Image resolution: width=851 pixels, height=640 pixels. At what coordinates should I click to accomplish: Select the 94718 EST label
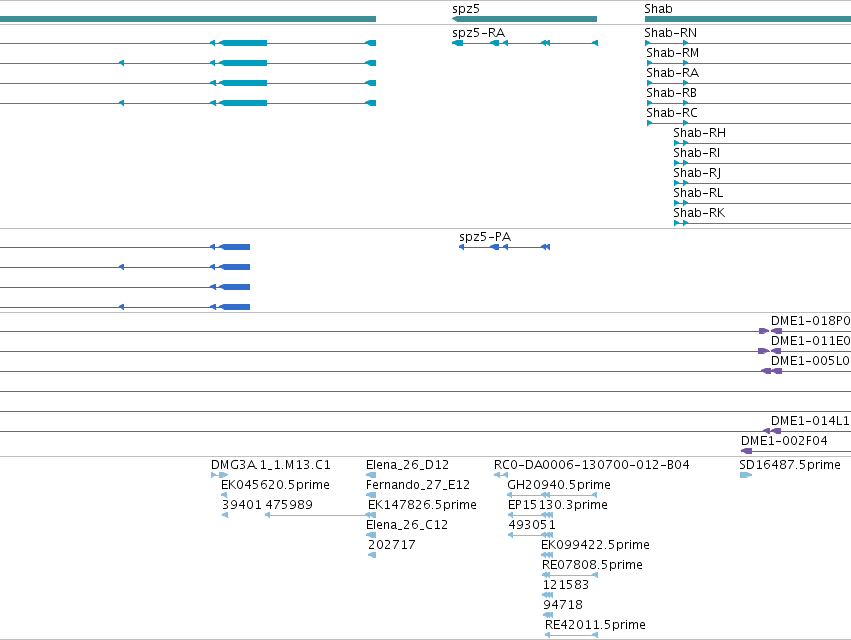563,605
